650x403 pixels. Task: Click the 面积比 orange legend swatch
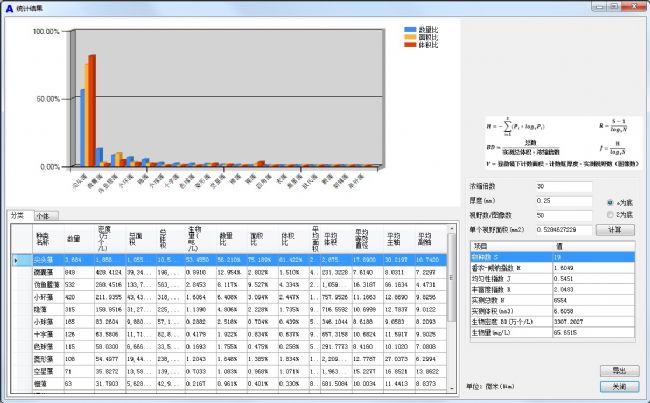(x=409, y=37)
